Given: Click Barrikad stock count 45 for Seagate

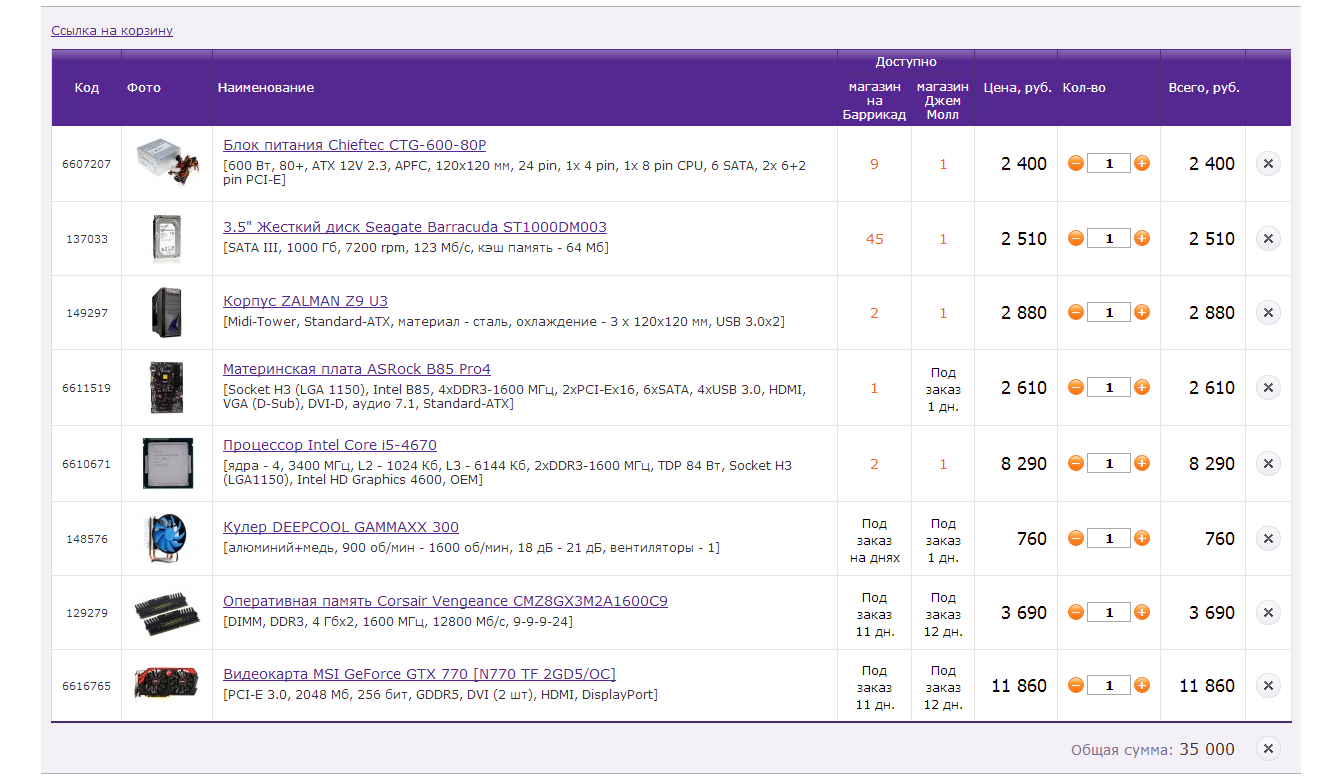Looking at the screenshot, I should point(875,239).
